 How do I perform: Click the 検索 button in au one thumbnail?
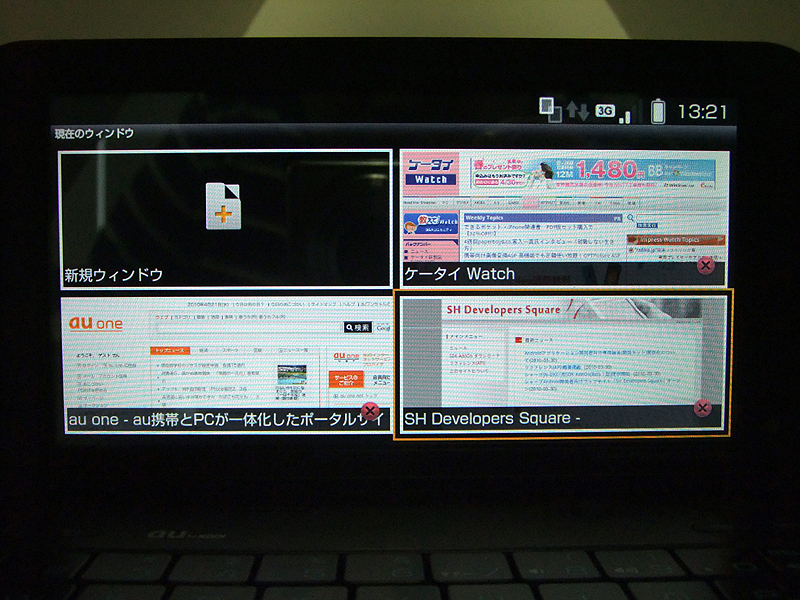click(x=358, y=327)
